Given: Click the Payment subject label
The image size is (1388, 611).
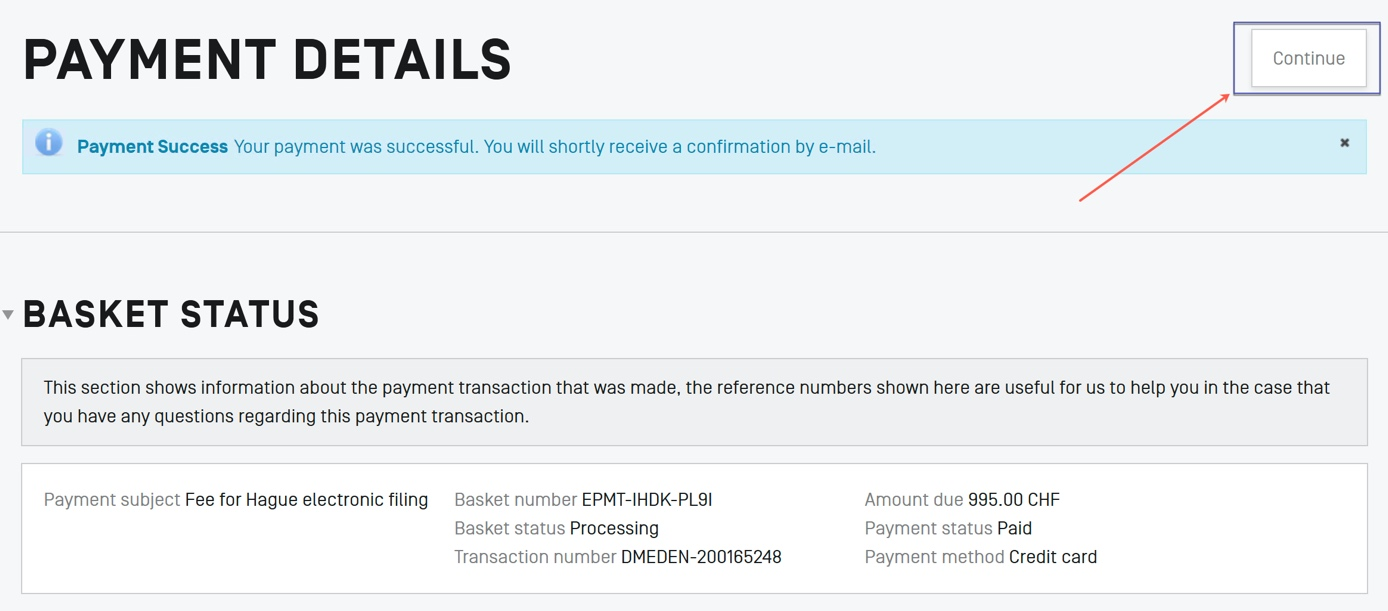Looking at the screenshot, I should click(112, 500).
